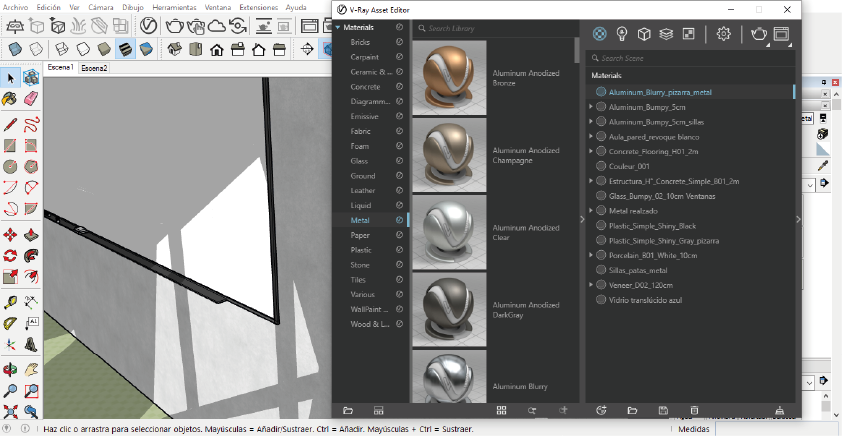Open V-Ray Asset Editor from SketchUp toolbar
The image size is (842, 436).
pyautogui.click(x=149, y=25)
